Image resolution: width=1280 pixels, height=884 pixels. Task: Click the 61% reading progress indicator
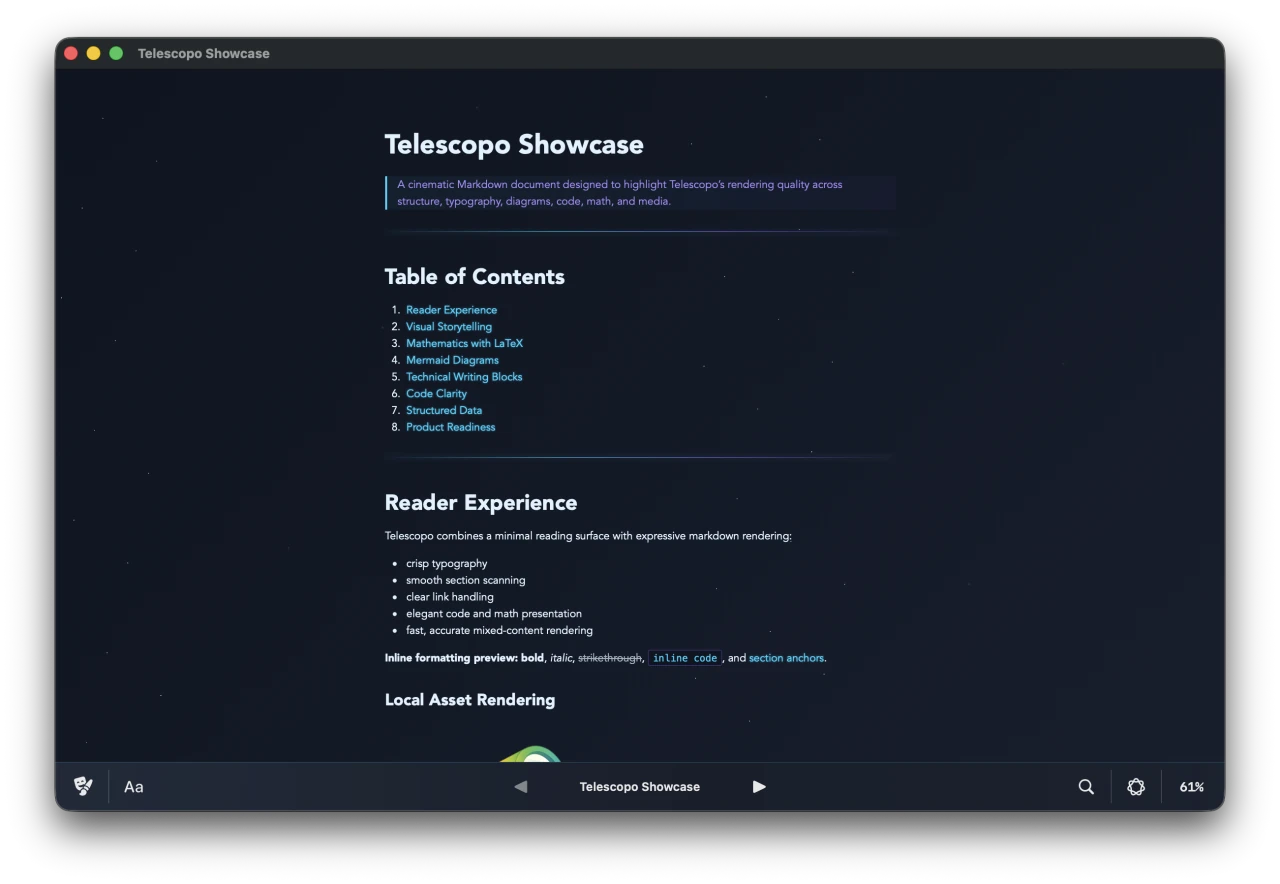pyautogui.click(x=1191, y=787)
